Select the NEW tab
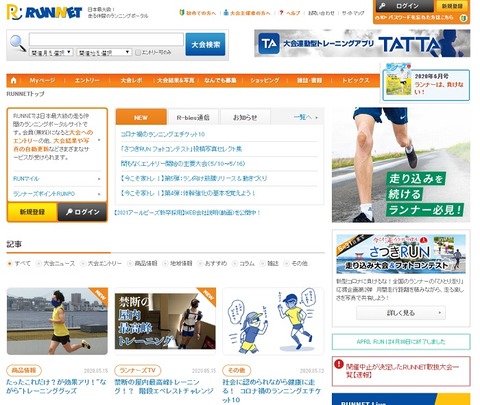 click(x=141, y=117)
